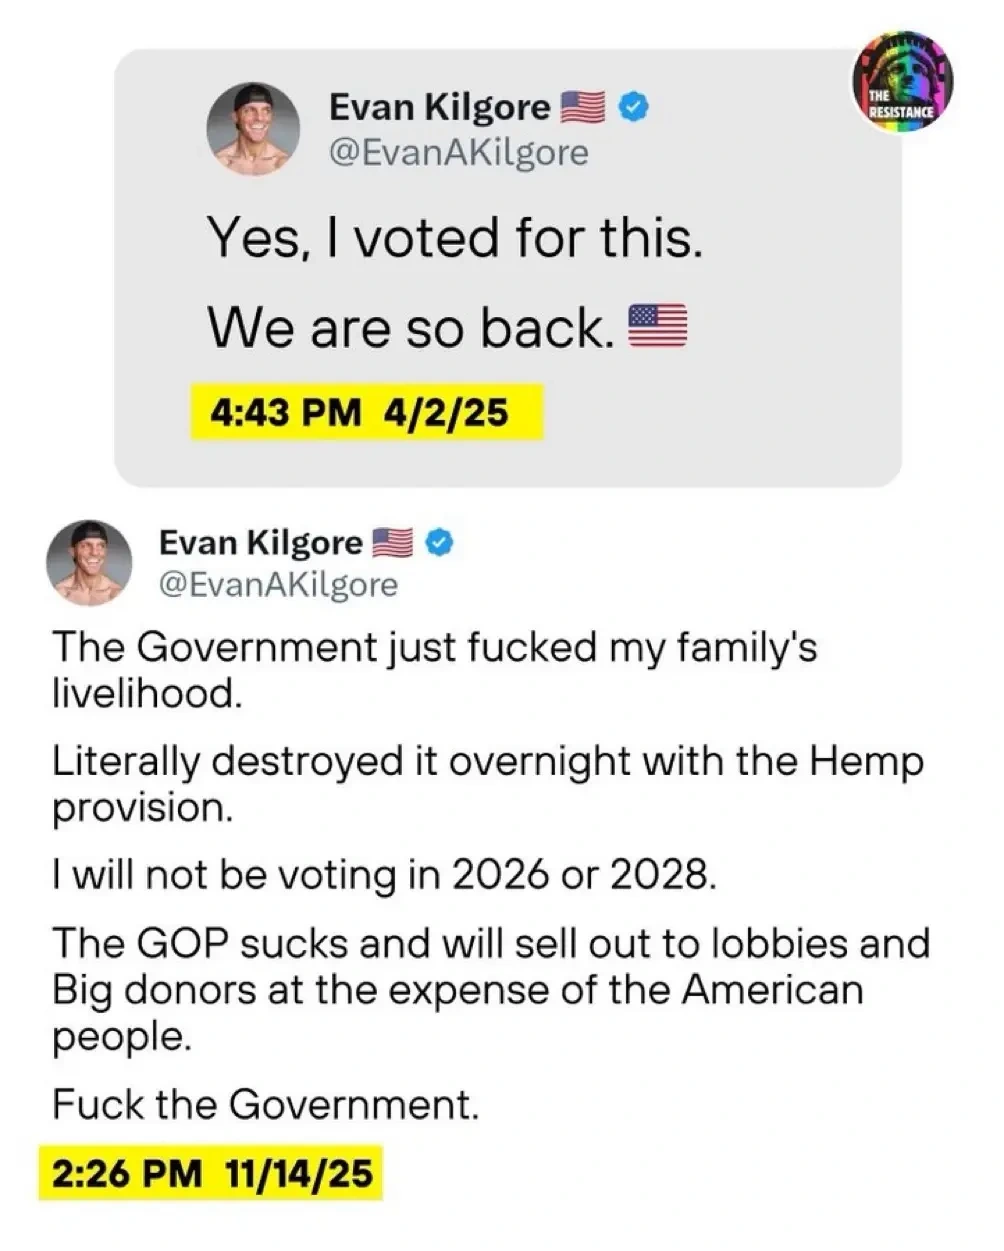Open the @EvanAKilgore handle in the top tweet
Viewport: 1004px width, 1251px height.
[459, 153]
